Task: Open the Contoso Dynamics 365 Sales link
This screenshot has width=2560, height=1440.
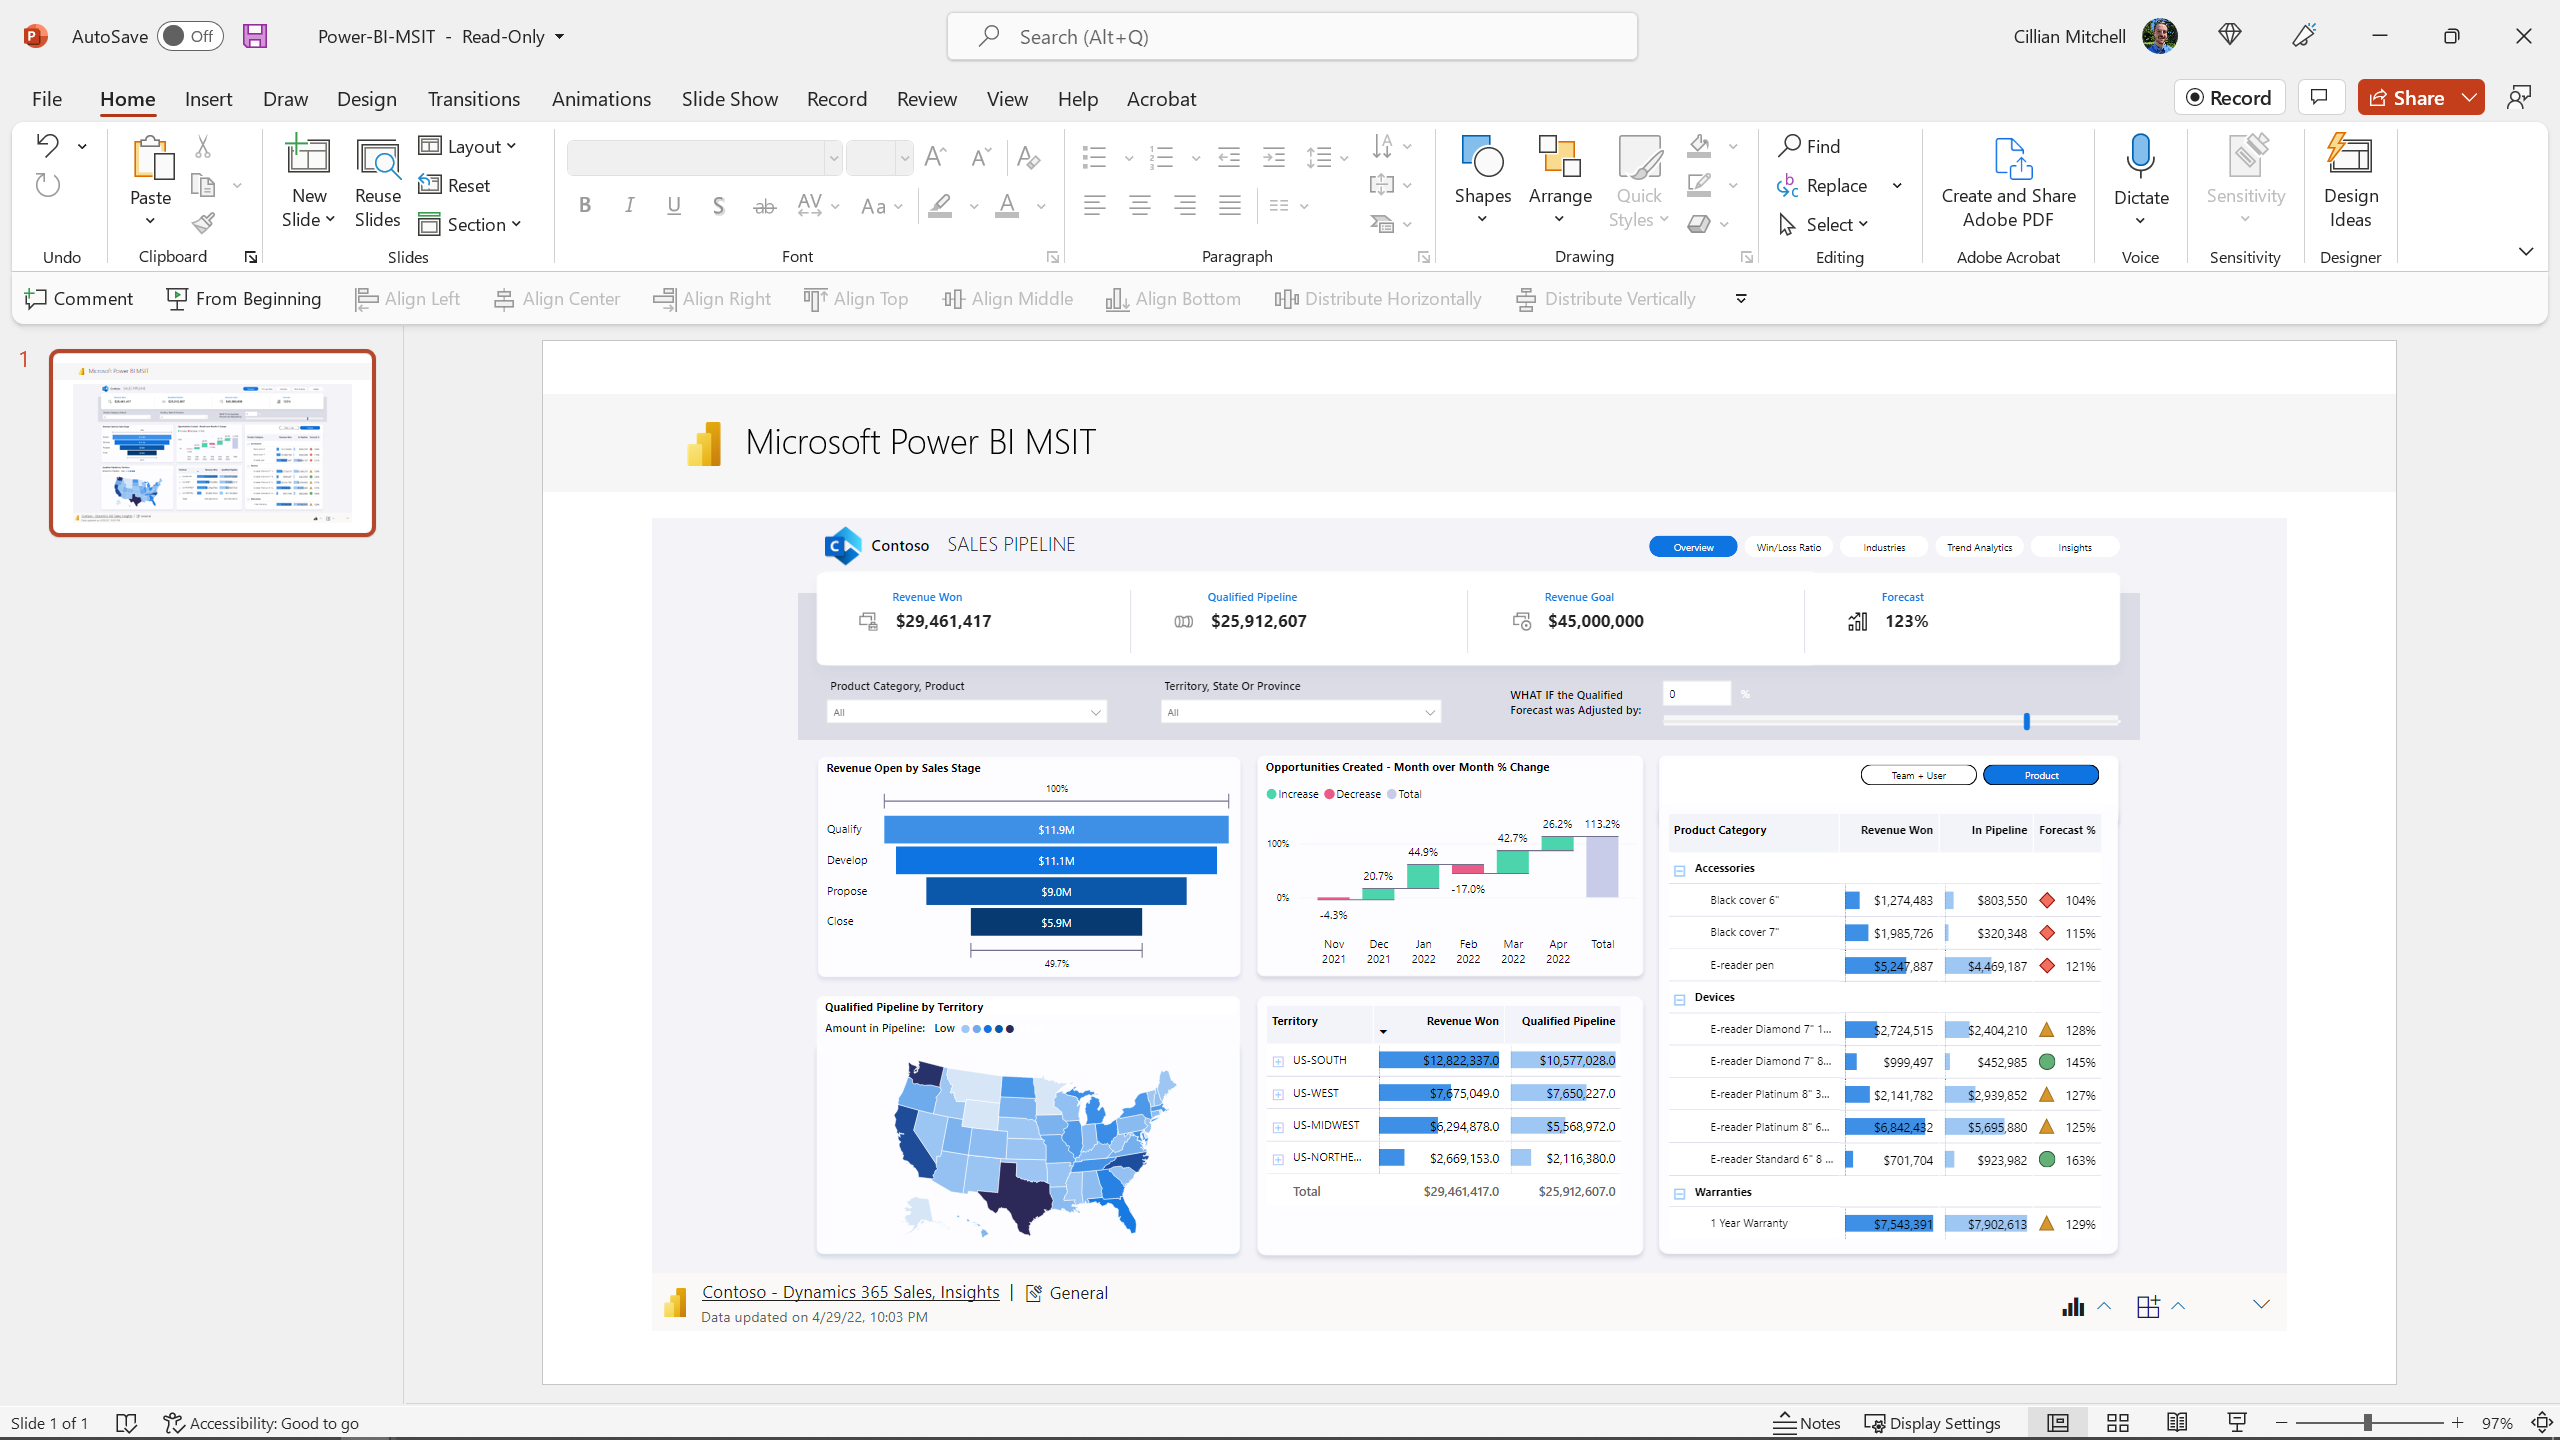Action: click(x=849, y=1292)
